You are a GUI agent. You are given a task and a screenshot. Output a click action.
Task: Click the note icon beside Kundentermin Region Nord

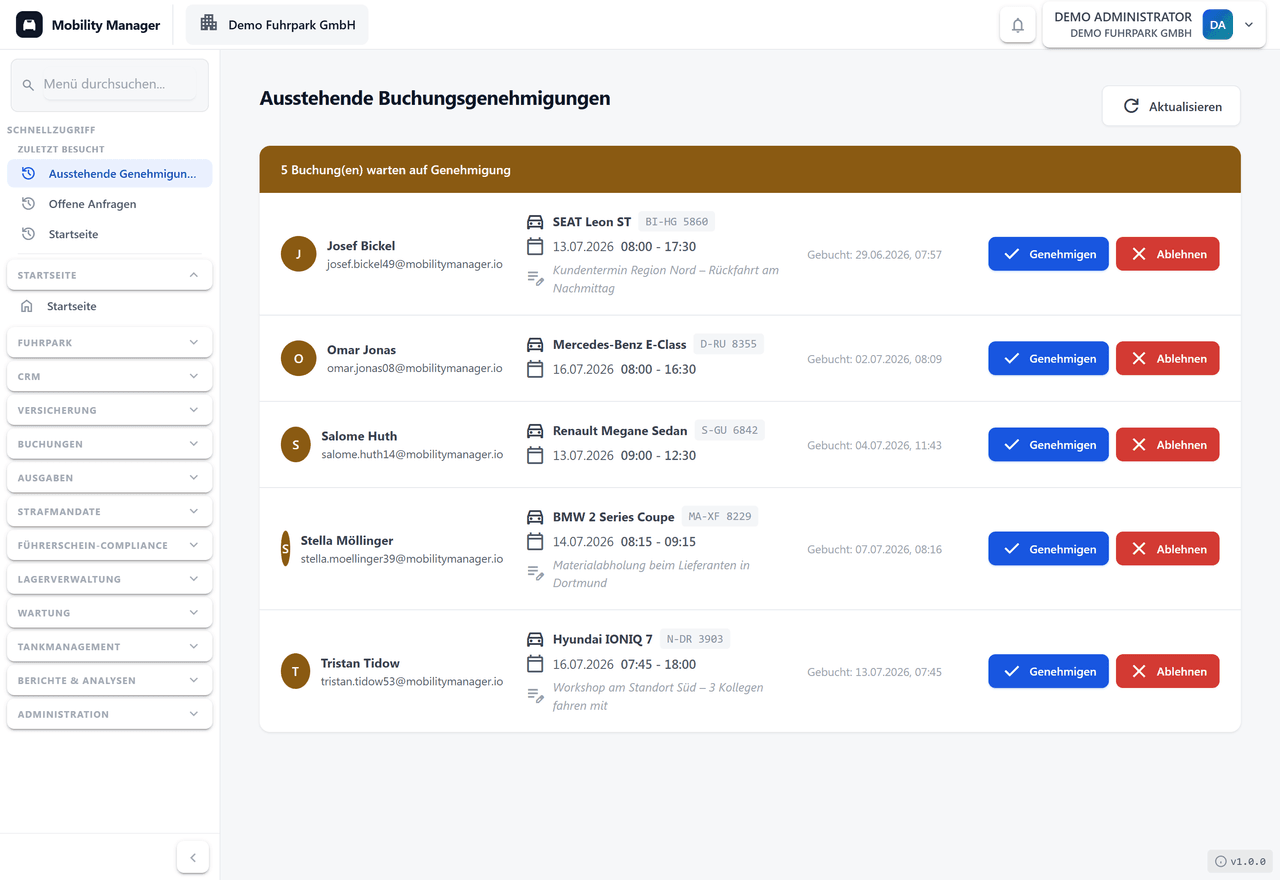pos(535,278)
